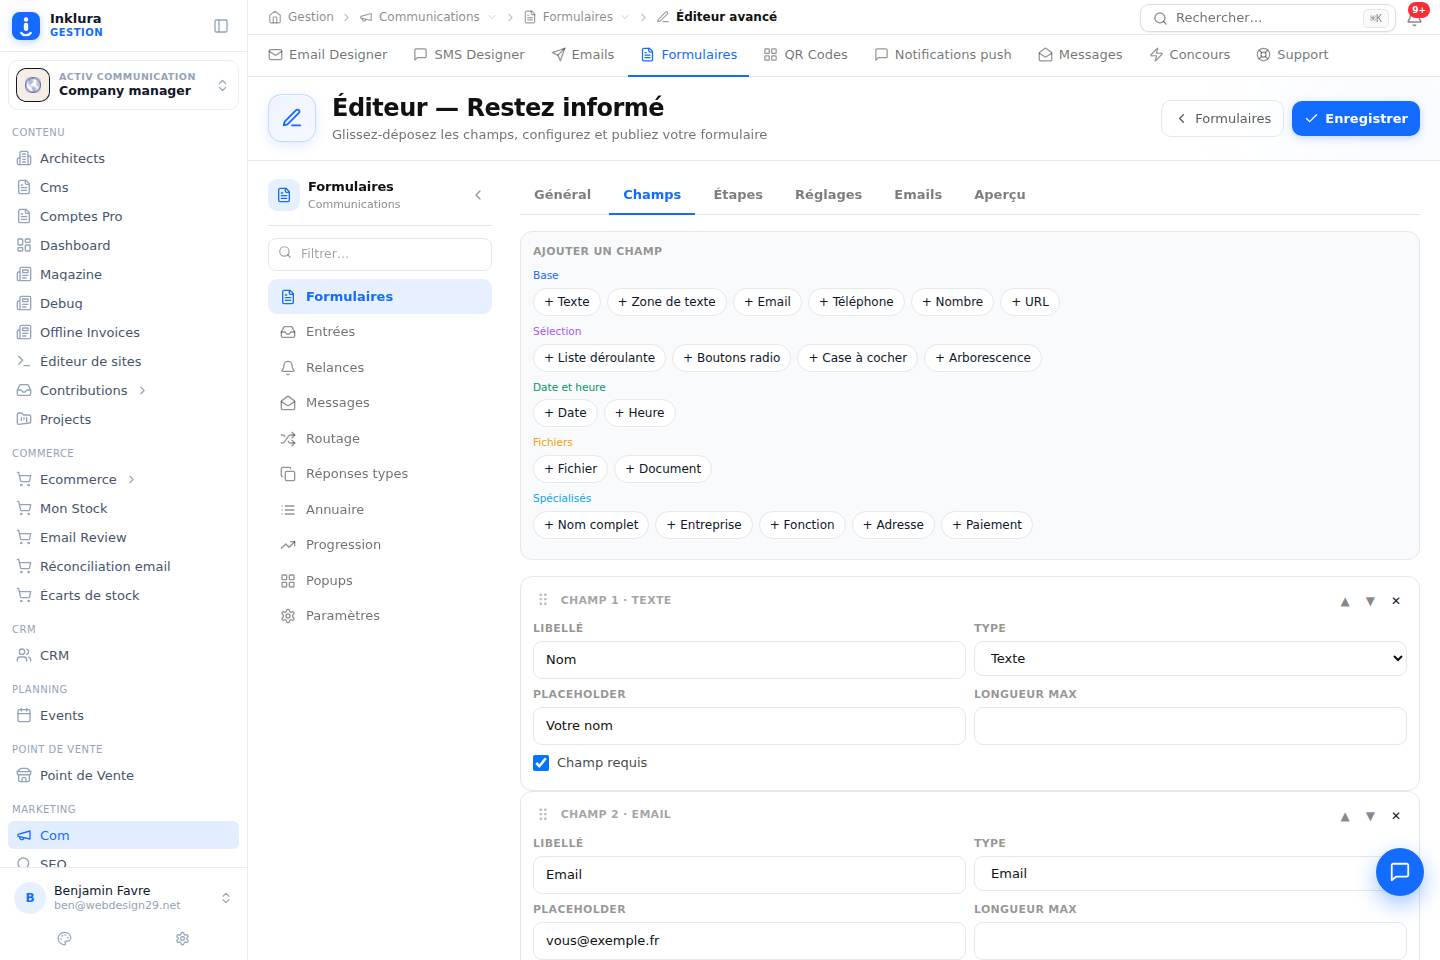Open the QR Codes tab

pyautogui.click(x=805, y=55)
